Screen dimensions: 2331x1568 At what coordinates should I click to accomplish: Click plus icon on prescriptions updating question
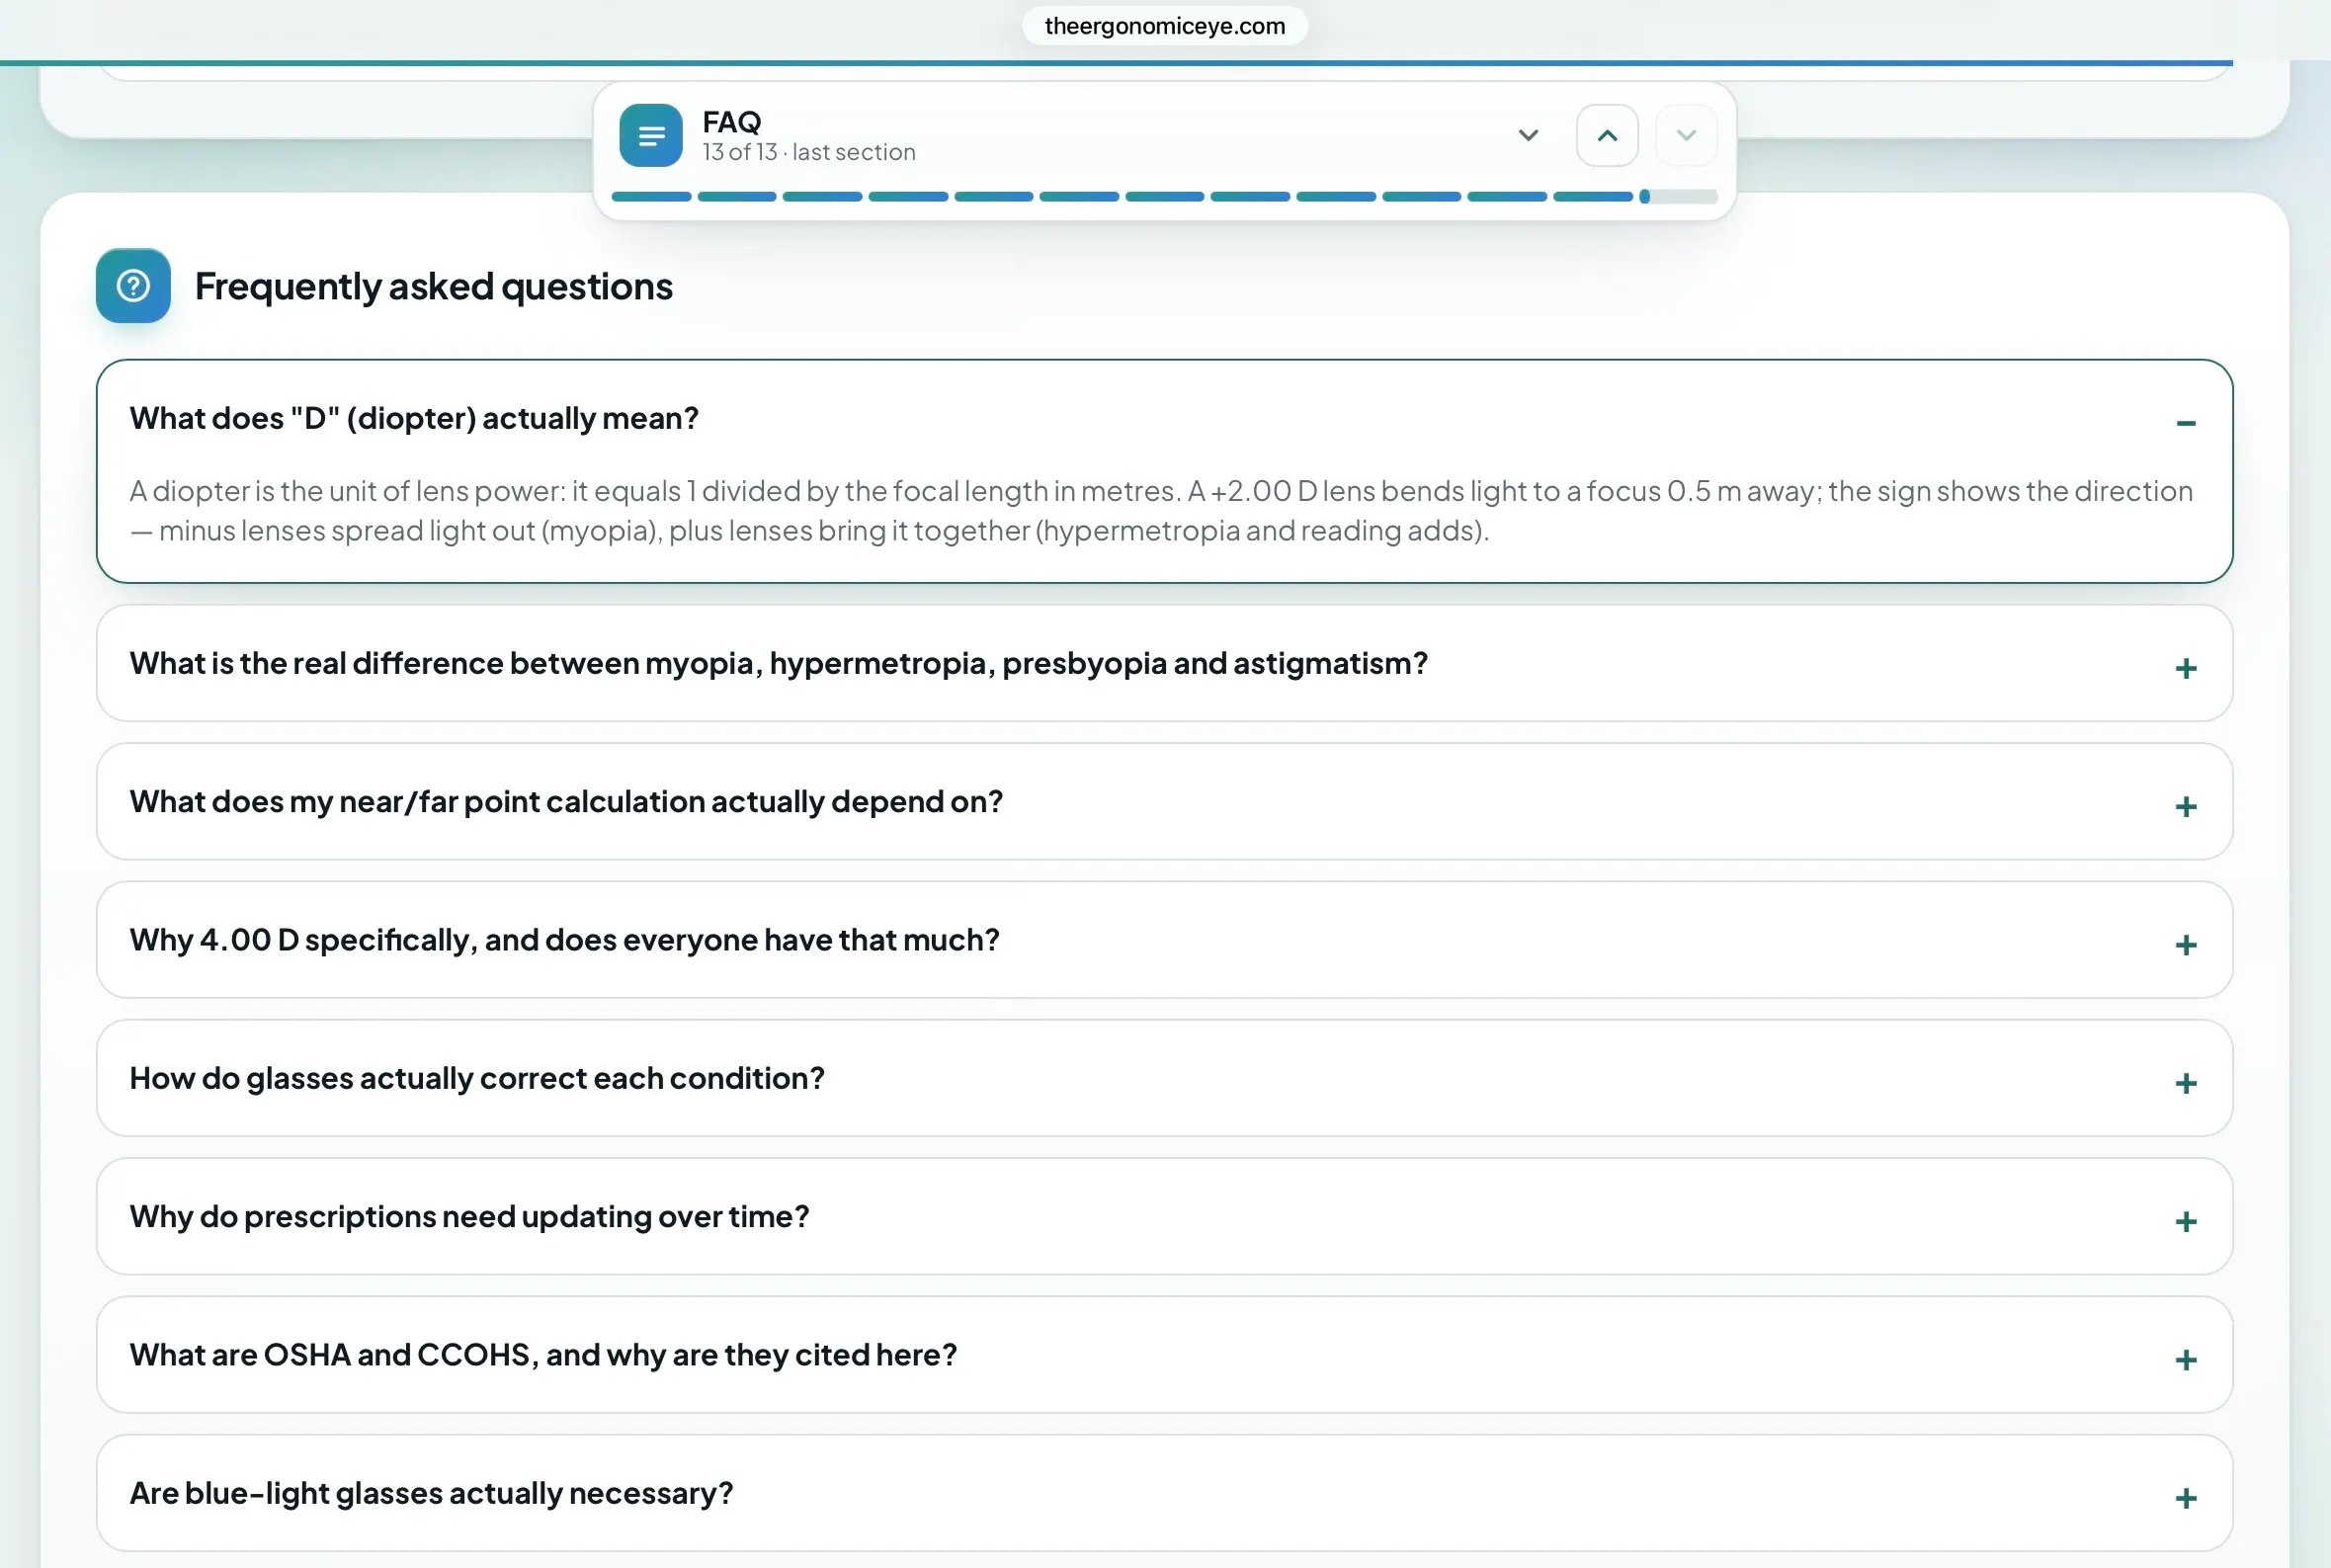pos(2186,1221)
